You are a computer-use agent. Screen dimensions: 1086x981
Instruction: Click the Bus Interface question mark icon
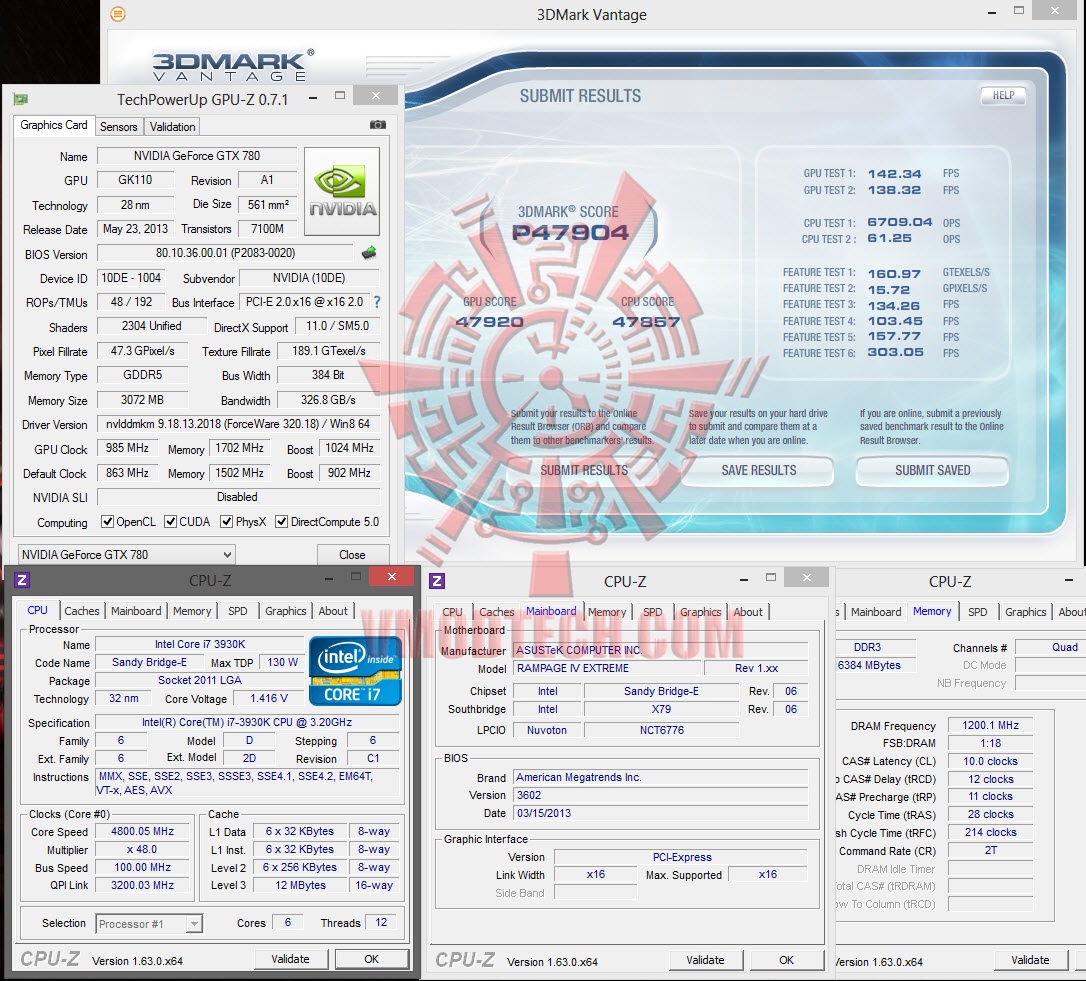point(377,302)
